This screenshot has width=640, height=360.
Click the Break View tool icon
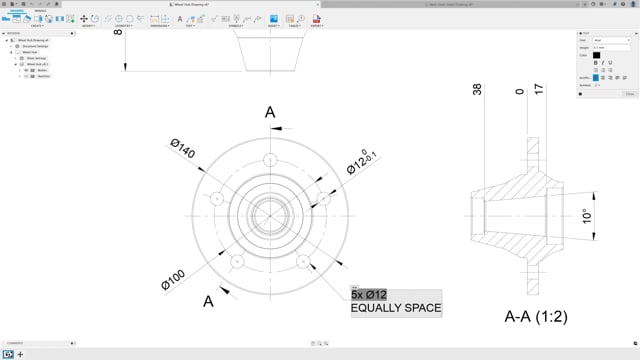tap(60, 19)
